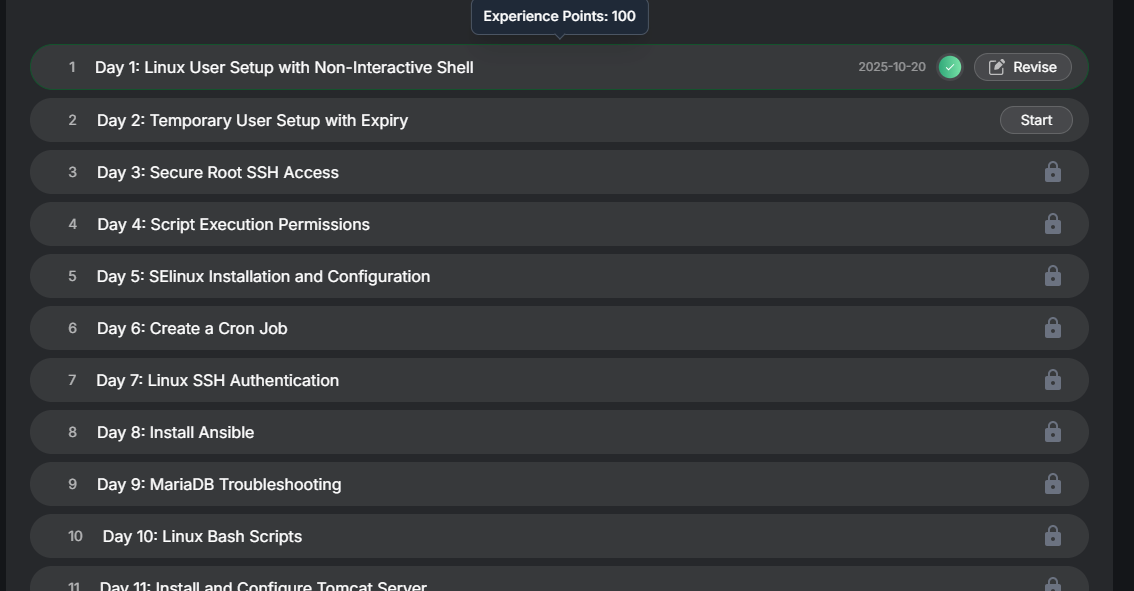Open Day 8: Install Ansible entry
The height and width of the screenshot is (591, 1134).
(175, 432)
